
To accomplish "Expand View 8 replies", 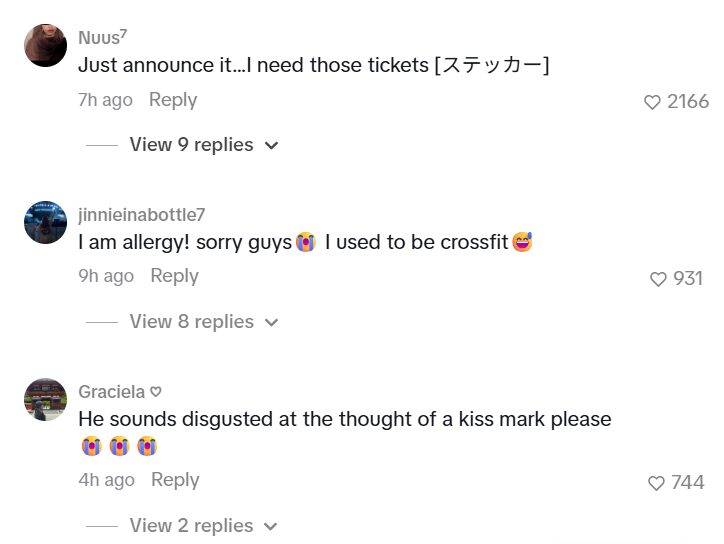I will (191, 322).
